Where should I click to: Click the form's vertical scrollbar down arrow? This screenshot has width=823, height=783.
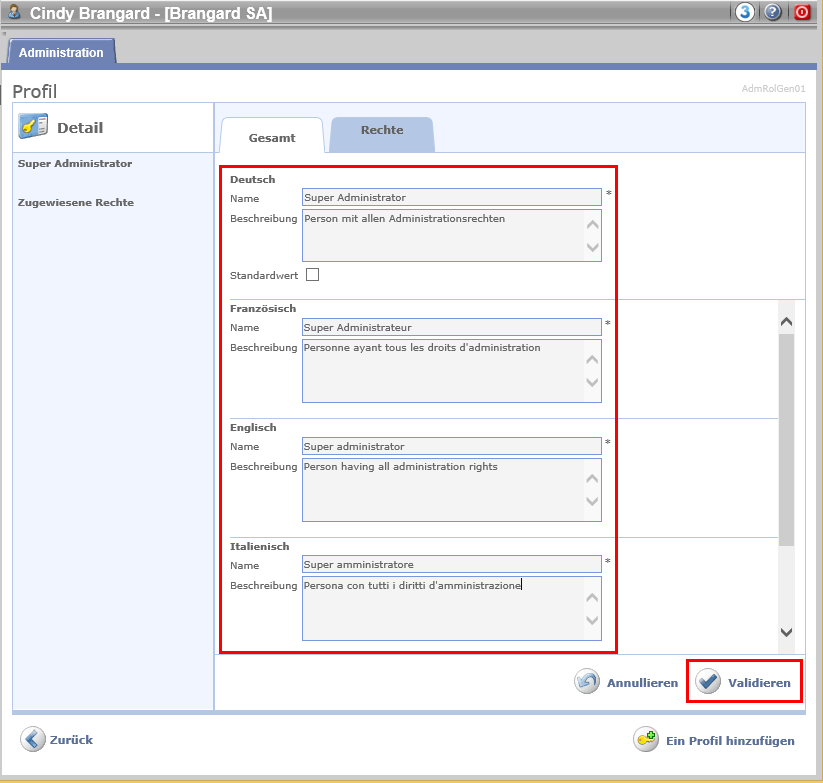pos(786,632)
